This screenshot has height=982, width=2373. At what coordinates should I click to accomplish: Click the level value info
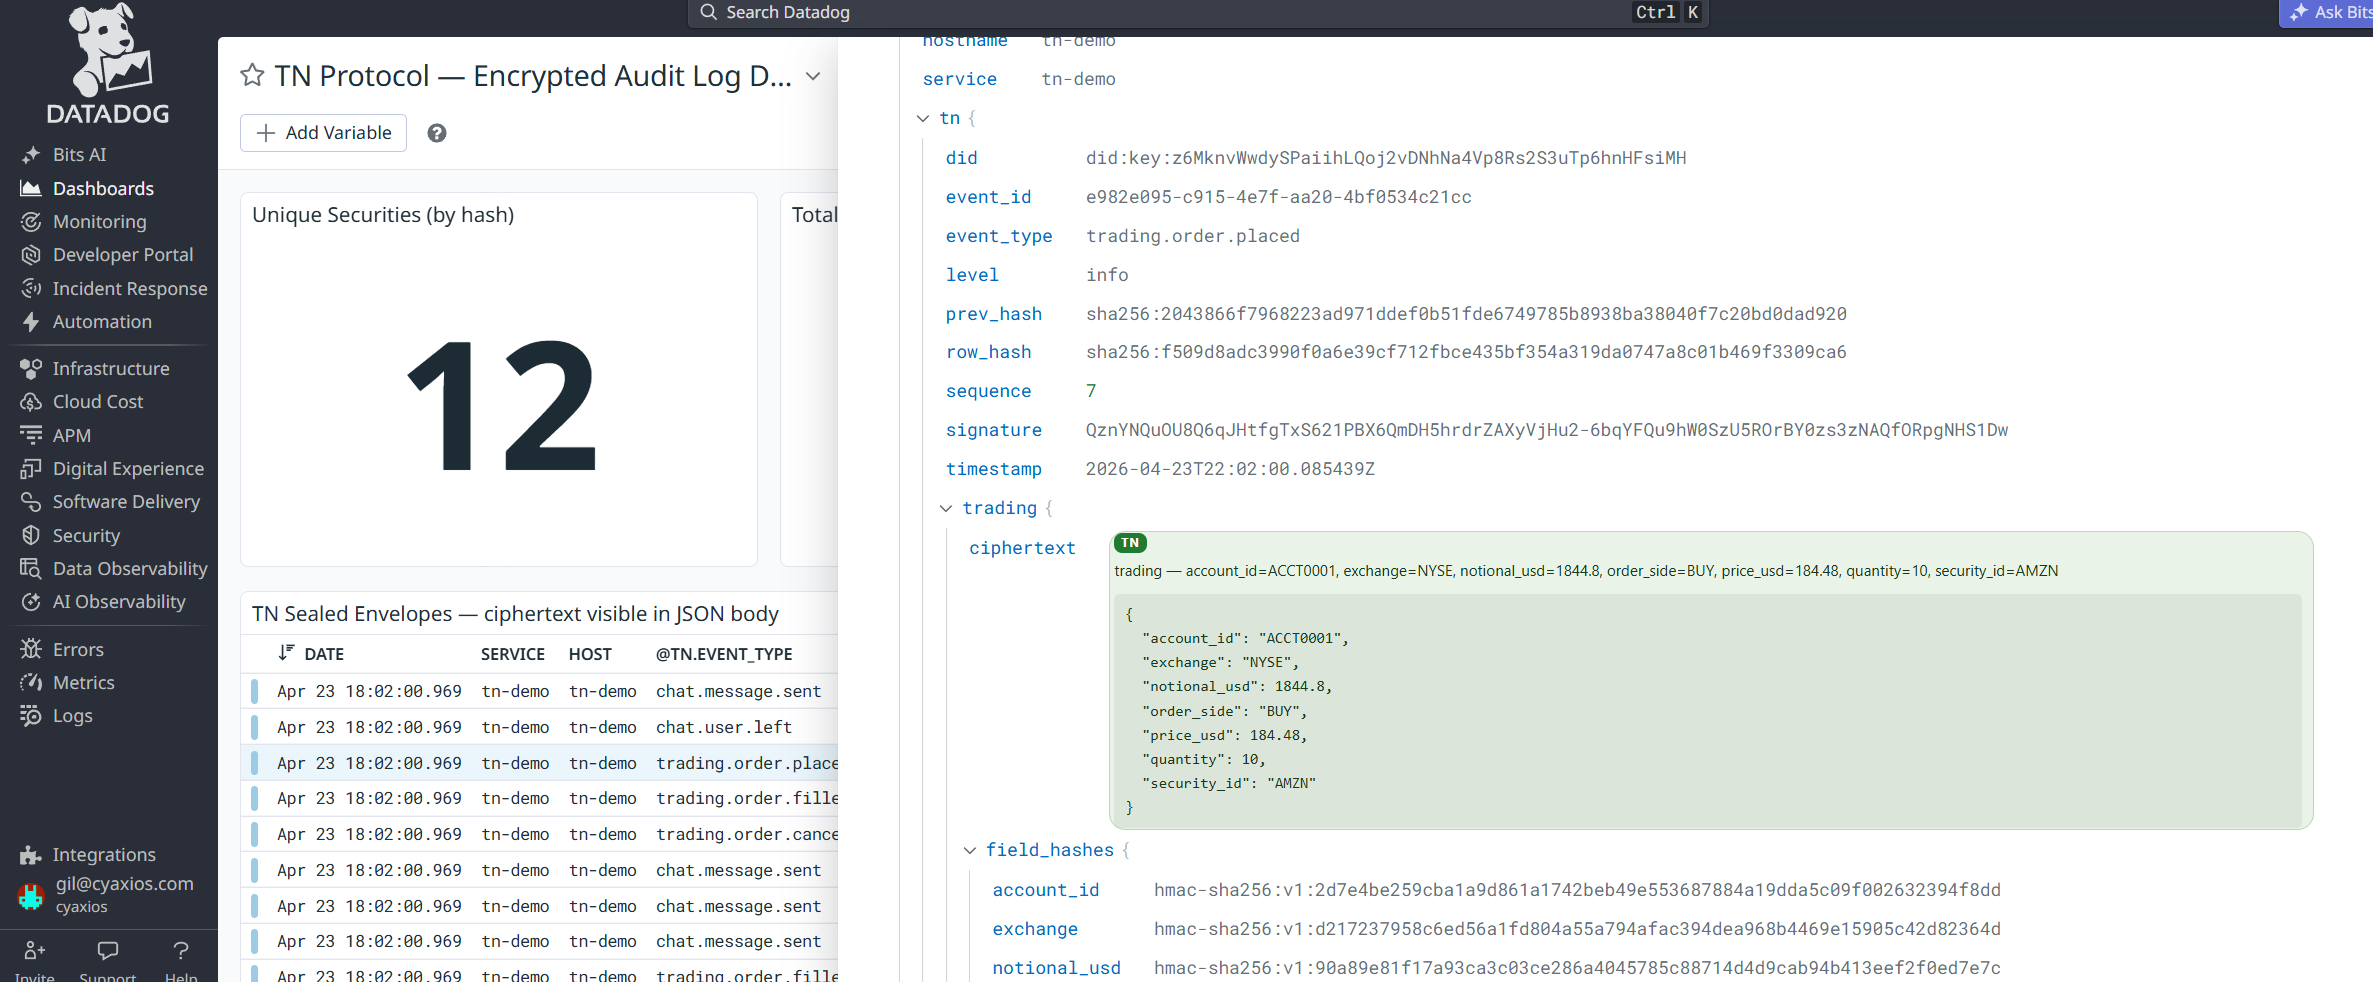click(x=1107, y=275)
